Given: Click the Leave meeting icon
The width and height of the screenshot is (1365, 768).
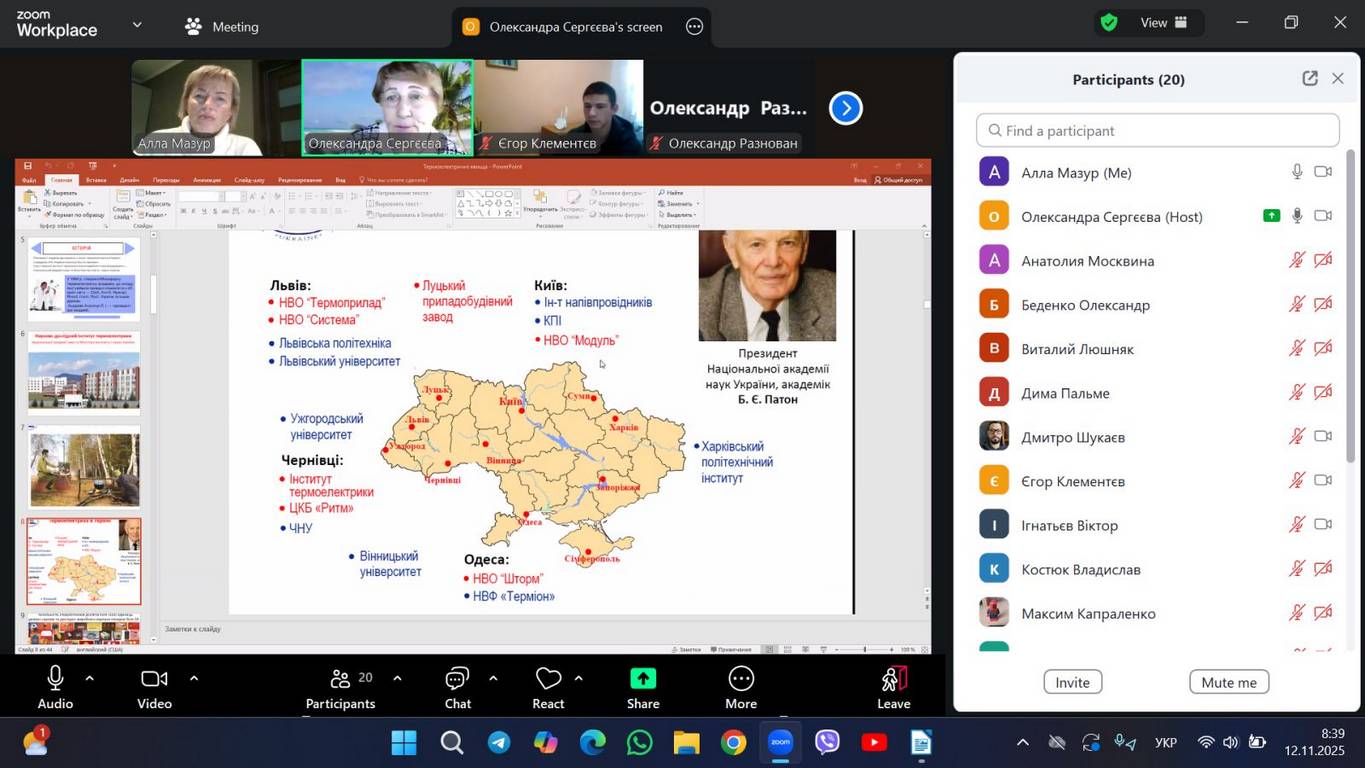Looking at the screenshot, I should (x=893, y=680).
